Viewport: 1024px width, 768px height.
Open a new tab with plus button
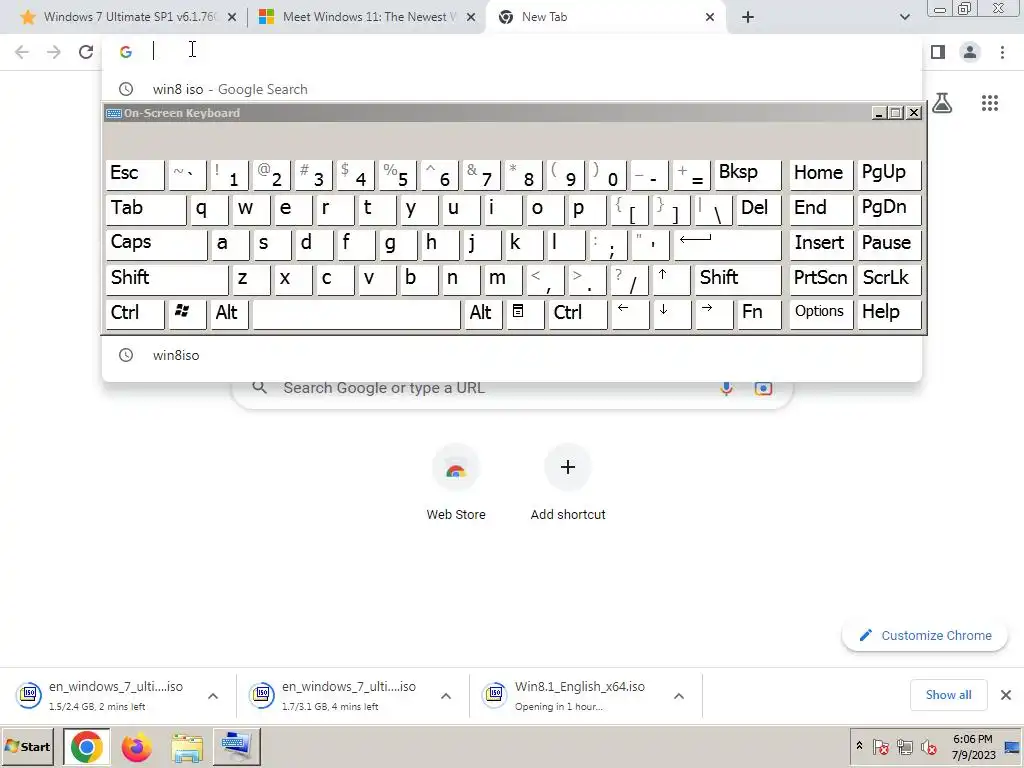click(x=748, y=17)
